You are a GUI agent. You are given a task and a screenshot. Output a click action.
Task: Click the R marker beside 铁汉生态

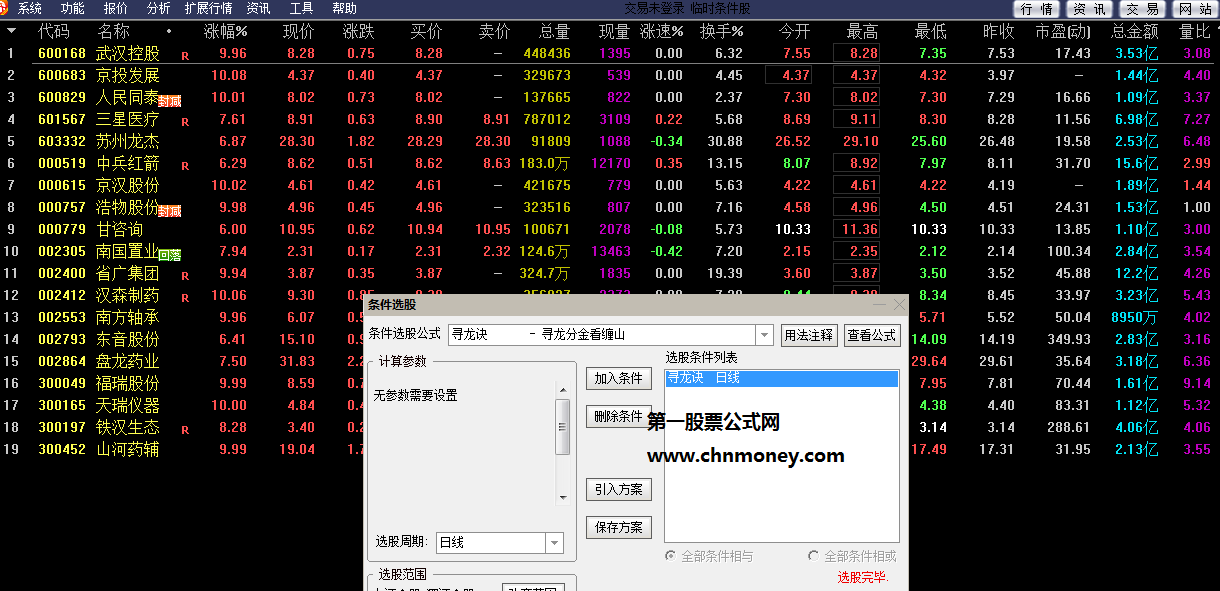[x=185, y=430]
